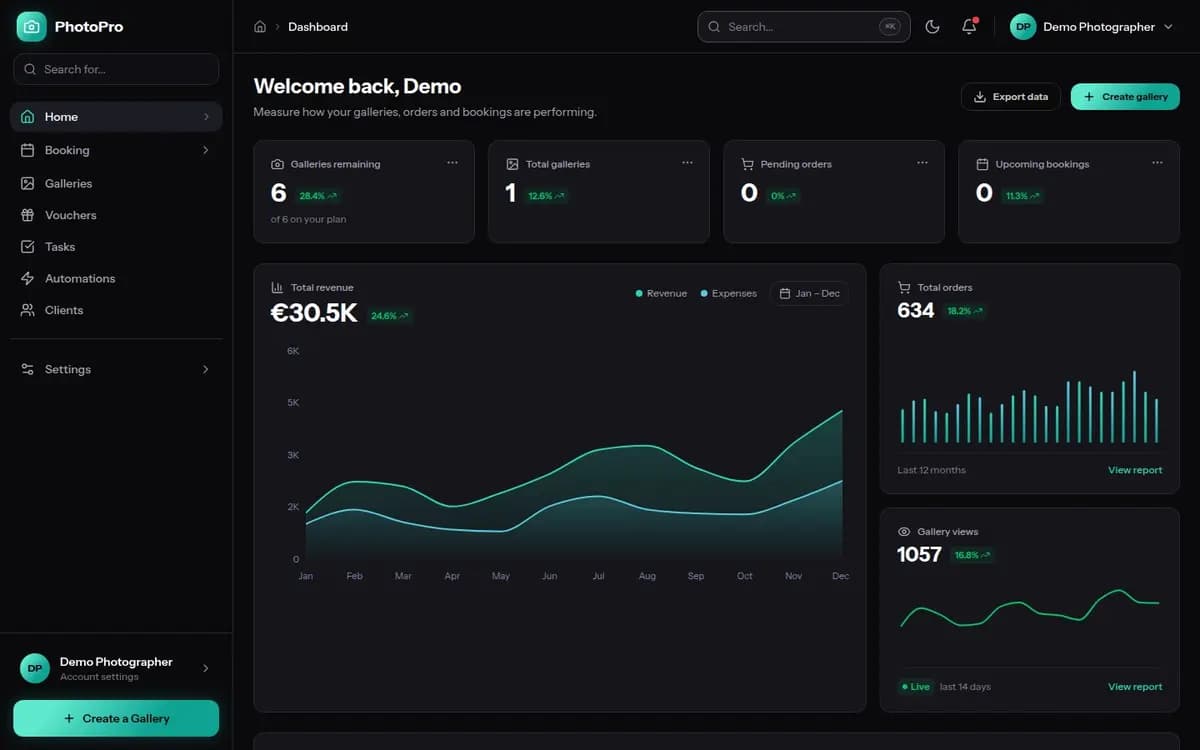Open the notifications bell icon

point(969,27)
